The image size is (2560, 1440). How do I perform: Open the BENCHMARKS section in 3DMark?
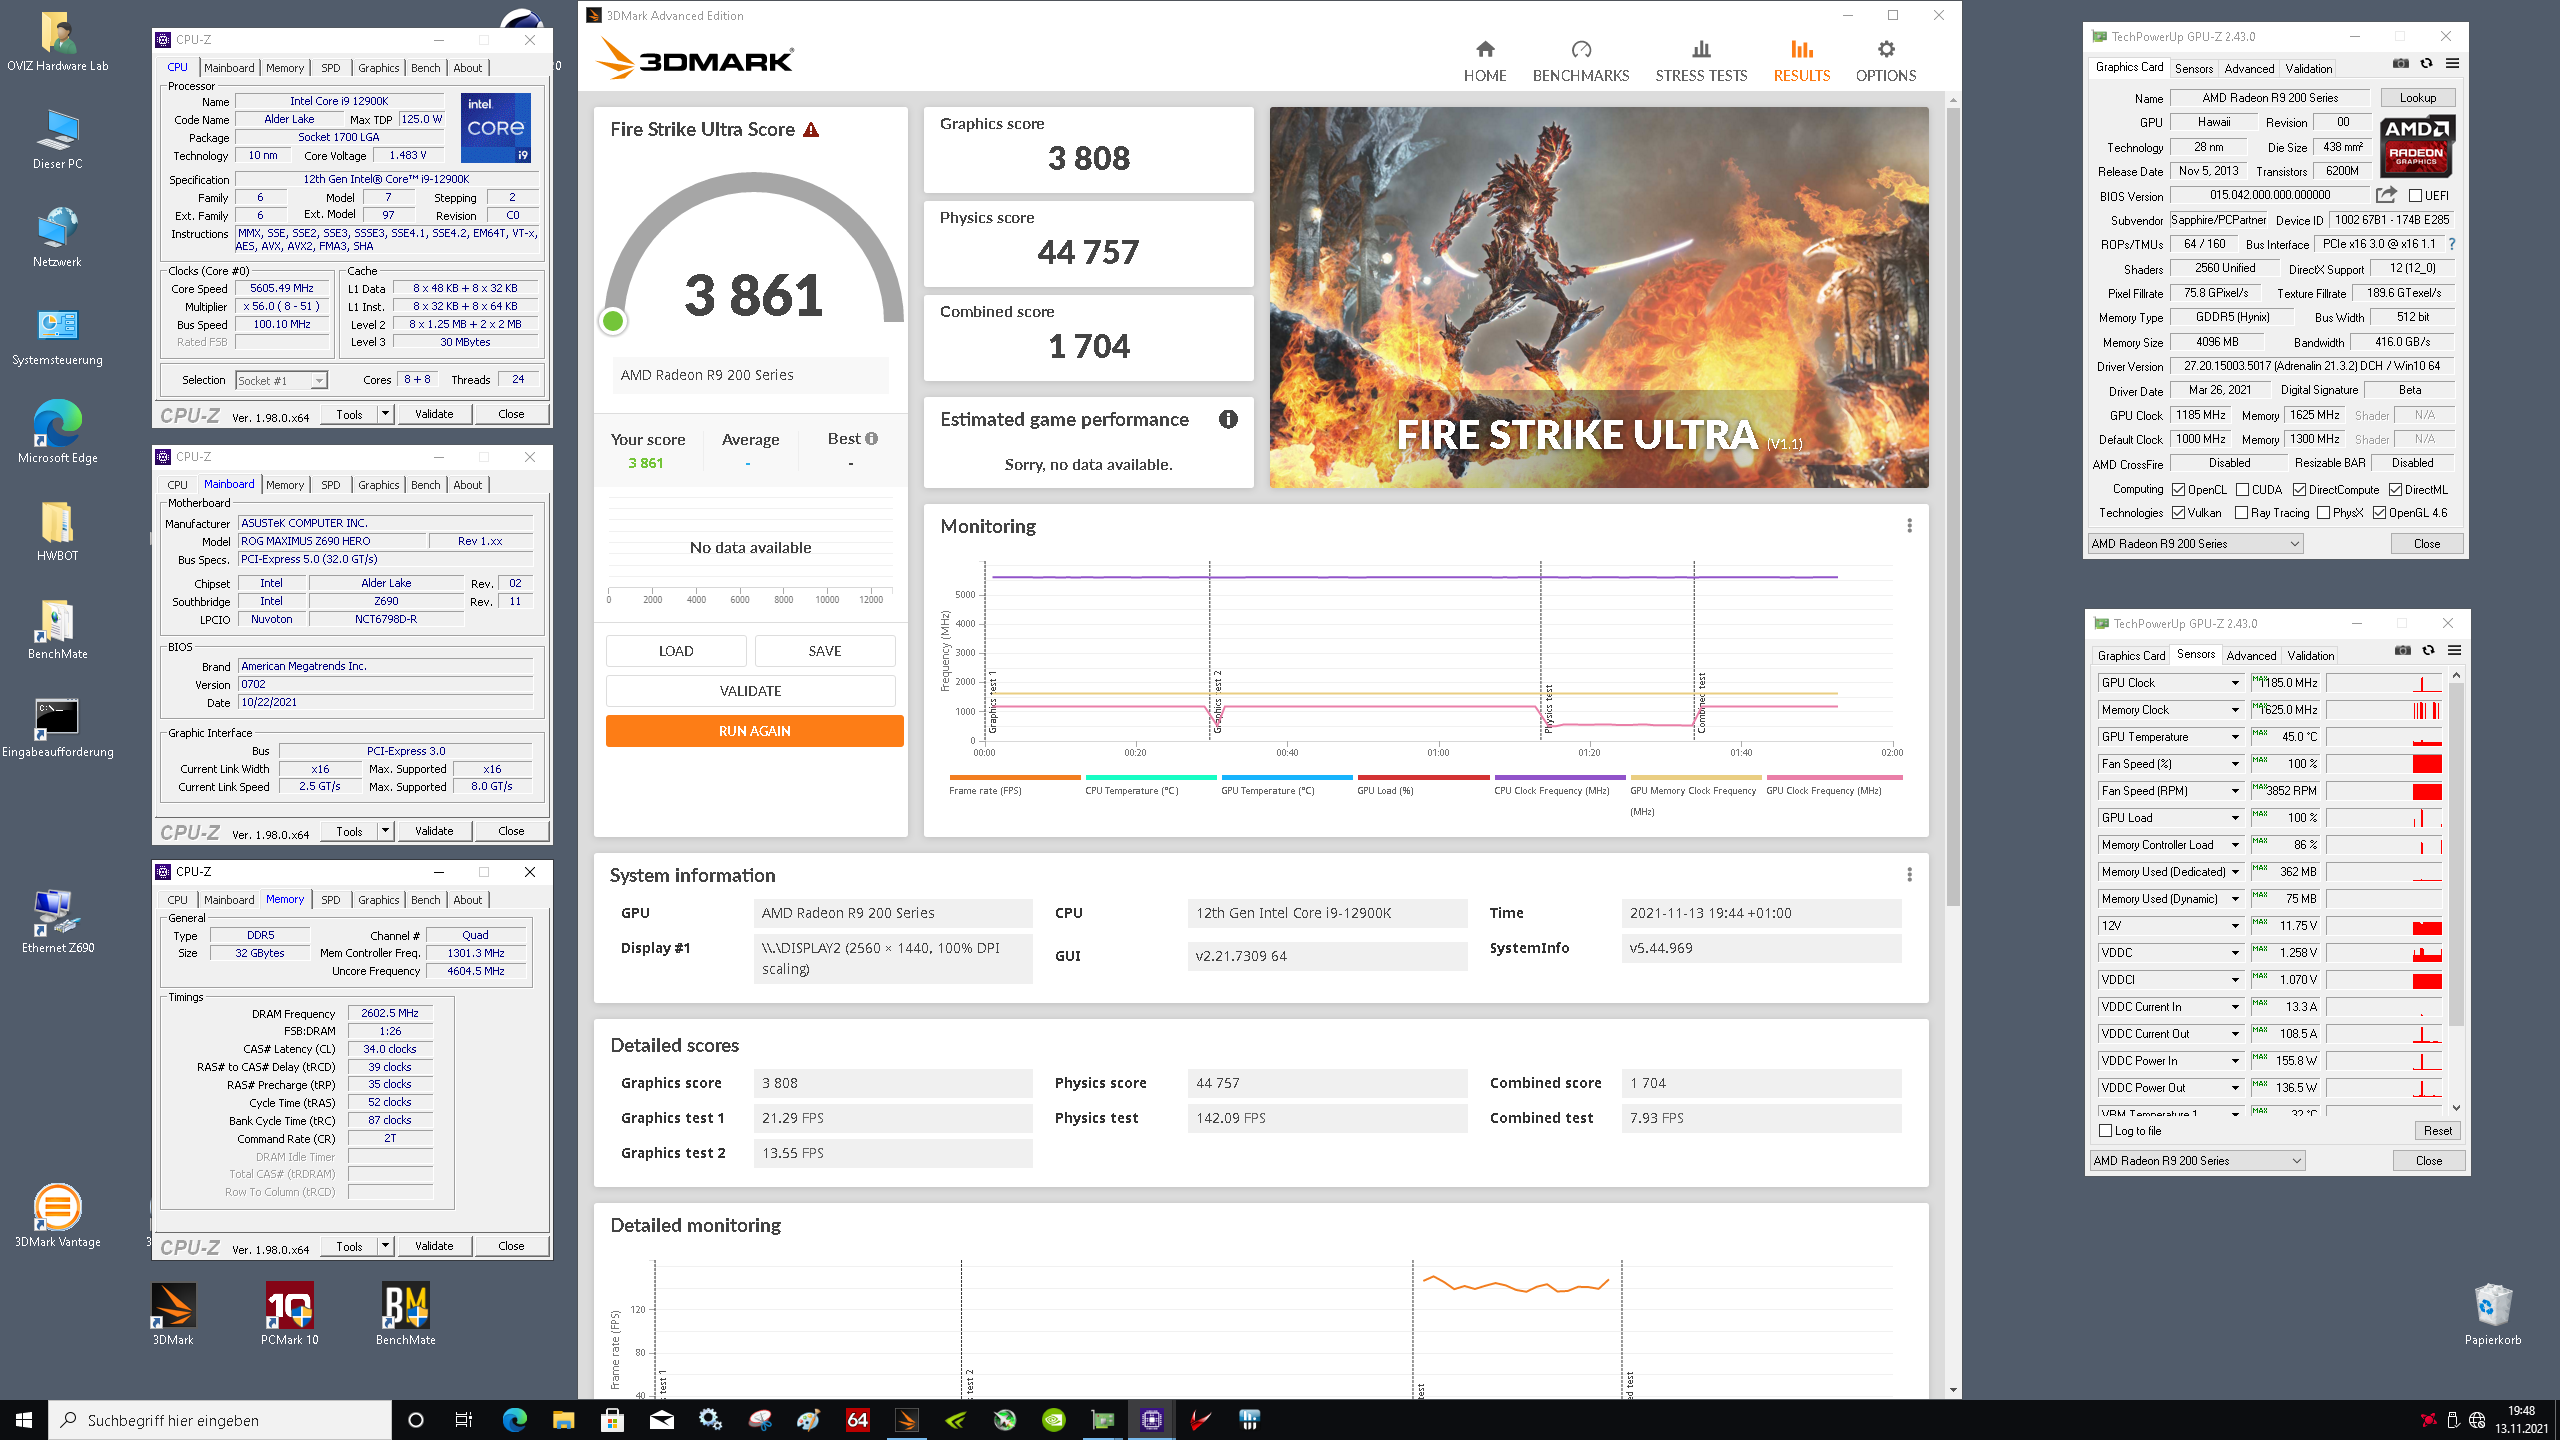(1581, 61)
